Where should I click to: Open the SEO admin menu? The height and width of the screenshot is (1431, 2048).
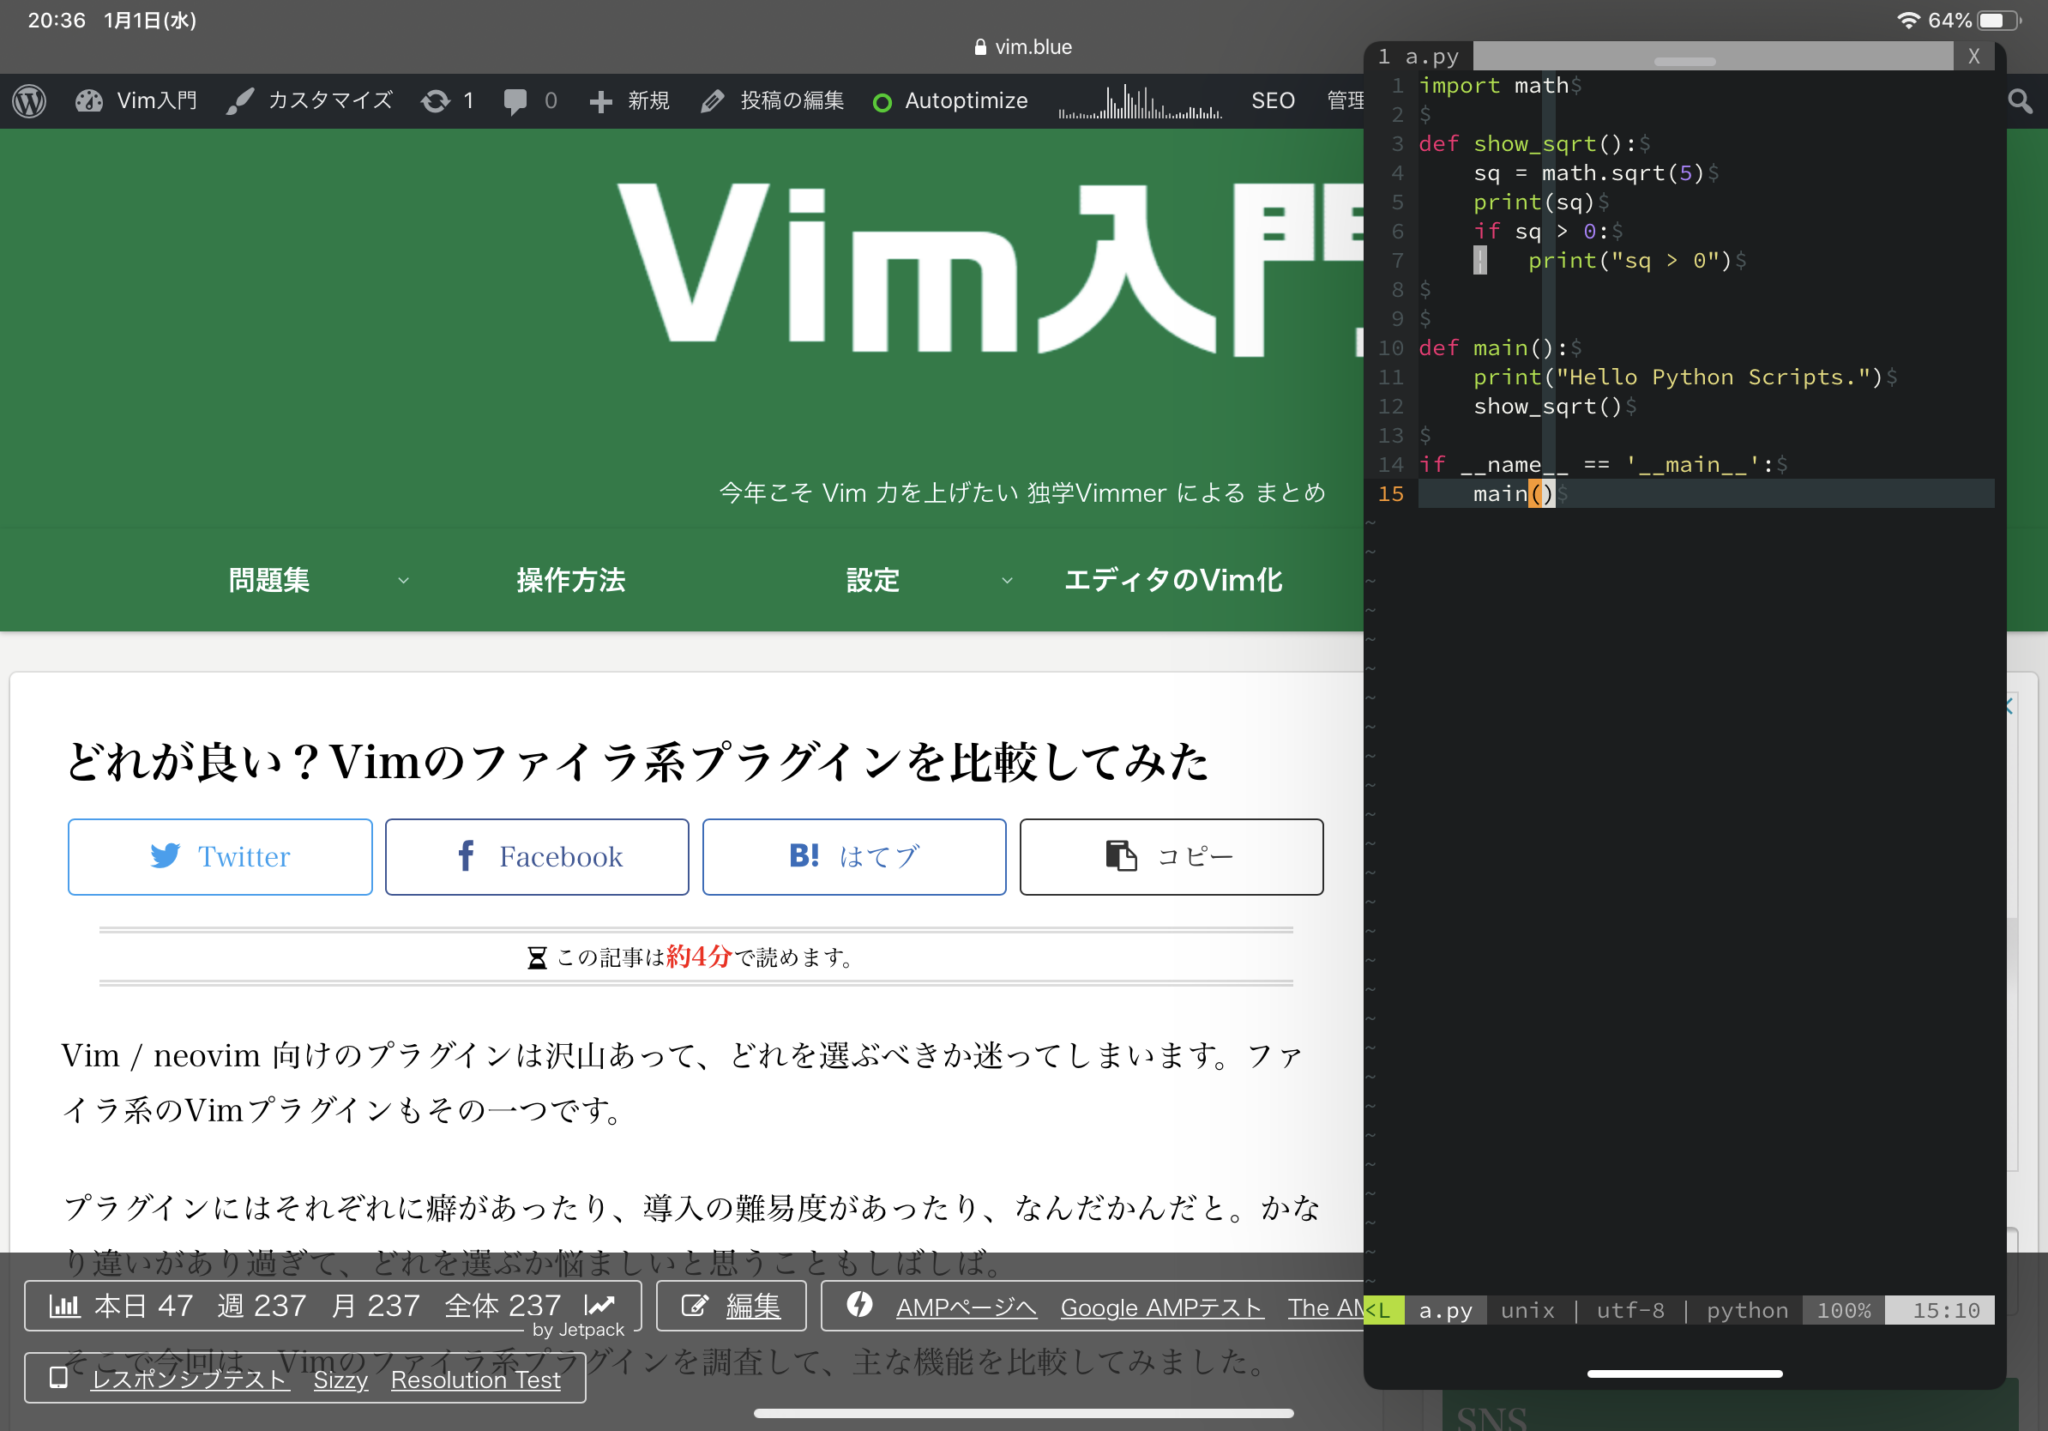(x=1271, y=100)
